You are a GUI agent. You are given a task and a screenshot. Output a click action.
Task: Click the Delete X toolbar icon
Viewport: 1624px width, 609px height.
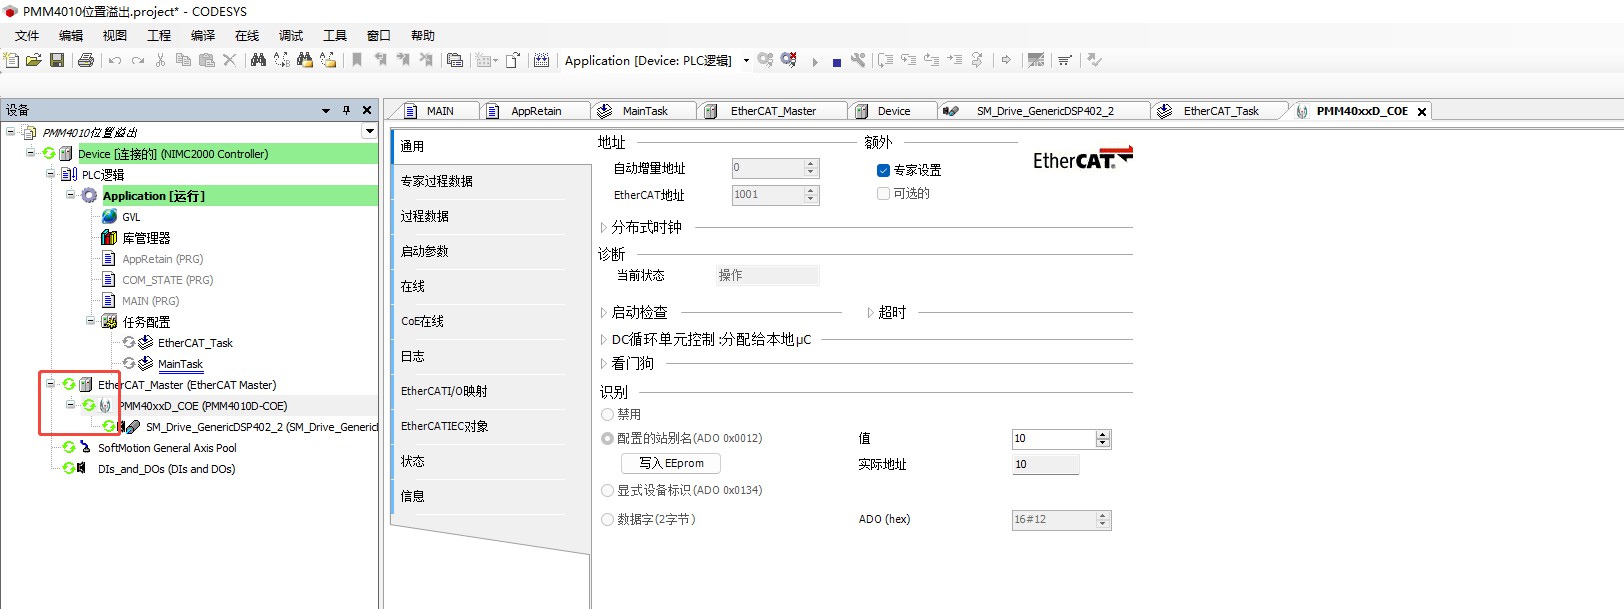229,60
